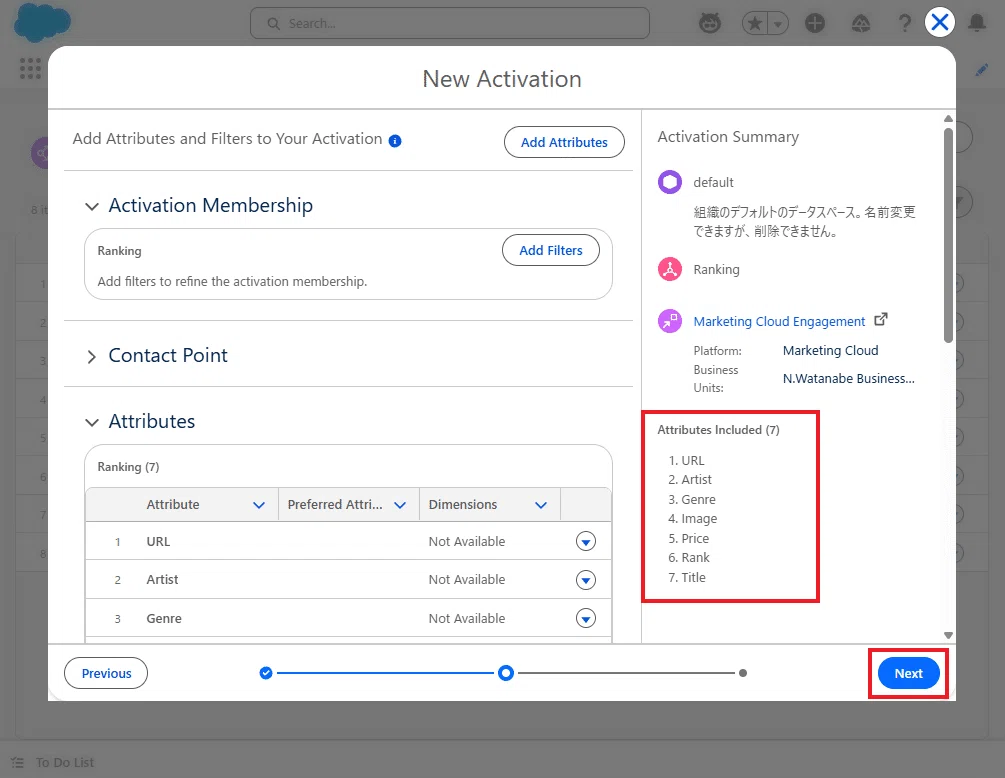The image size is (1005, 778).
Task: Collapse the Activation Membership section
Action: (x=92, y=206)
